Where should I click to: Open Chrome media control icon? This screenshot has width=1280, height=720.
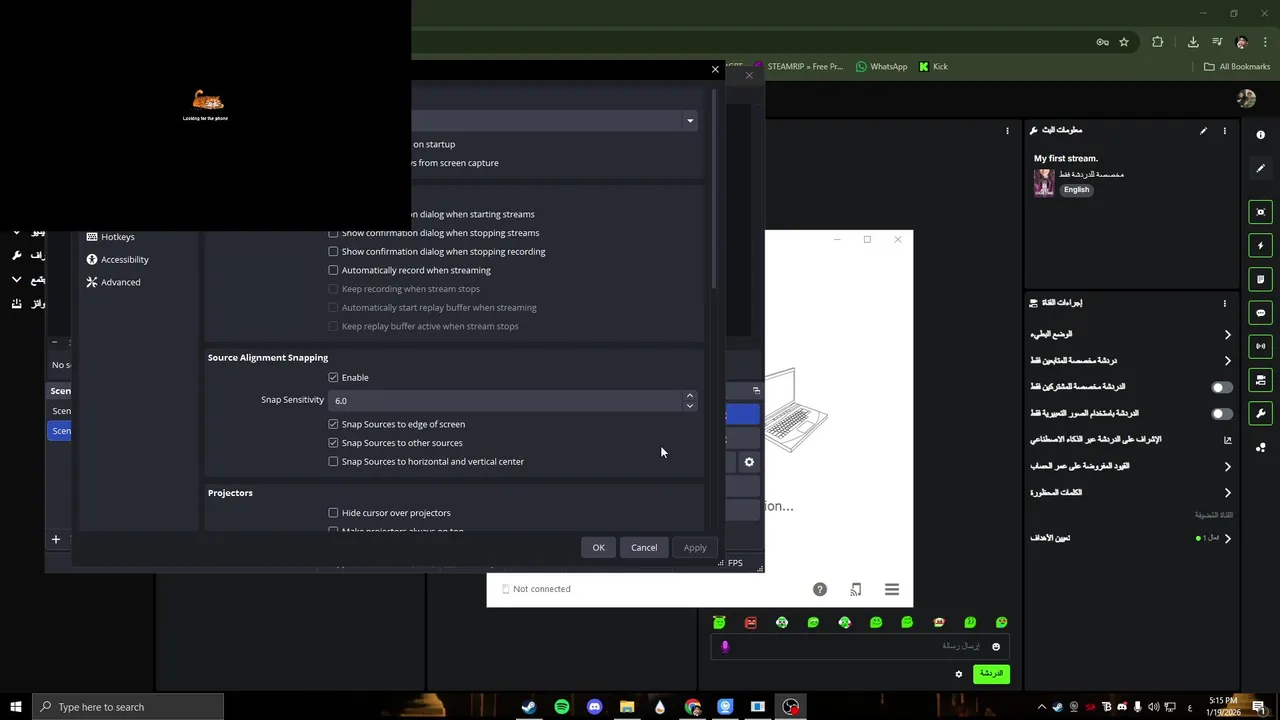(x=1217, y=42)
